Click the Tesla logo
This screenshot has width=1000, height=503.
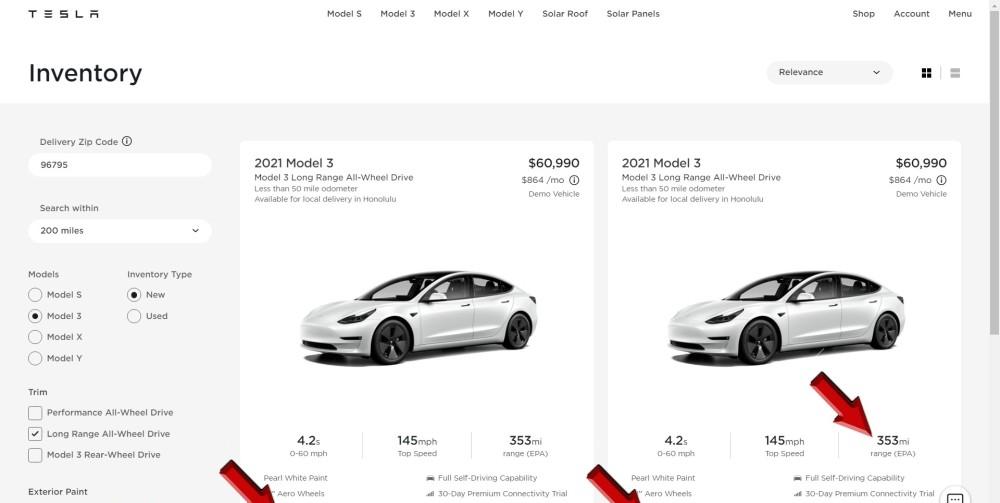[63, 13]
